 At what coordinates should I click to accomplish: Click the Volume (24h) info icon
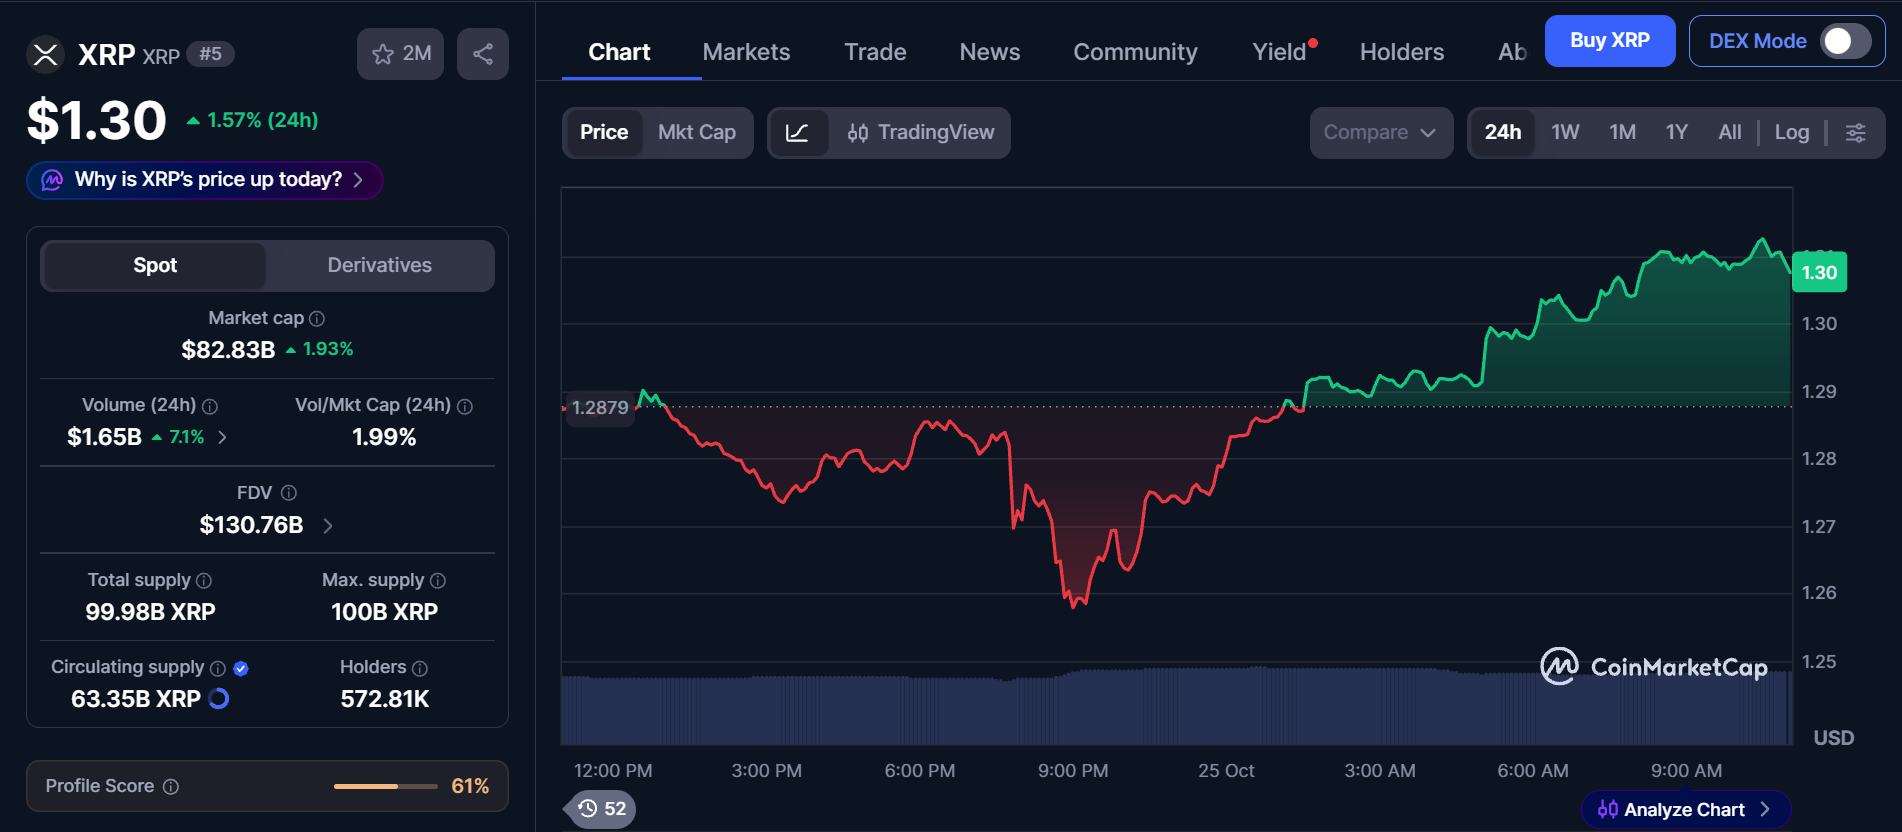click(210, 406)
